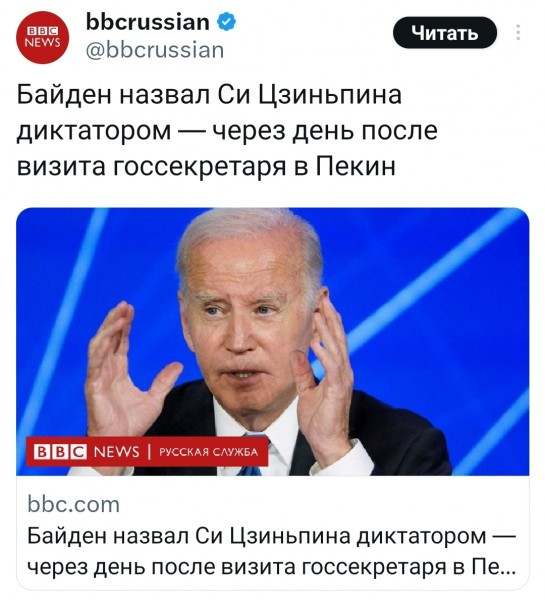Click the blue background of the photo

[x=440, y=287]
